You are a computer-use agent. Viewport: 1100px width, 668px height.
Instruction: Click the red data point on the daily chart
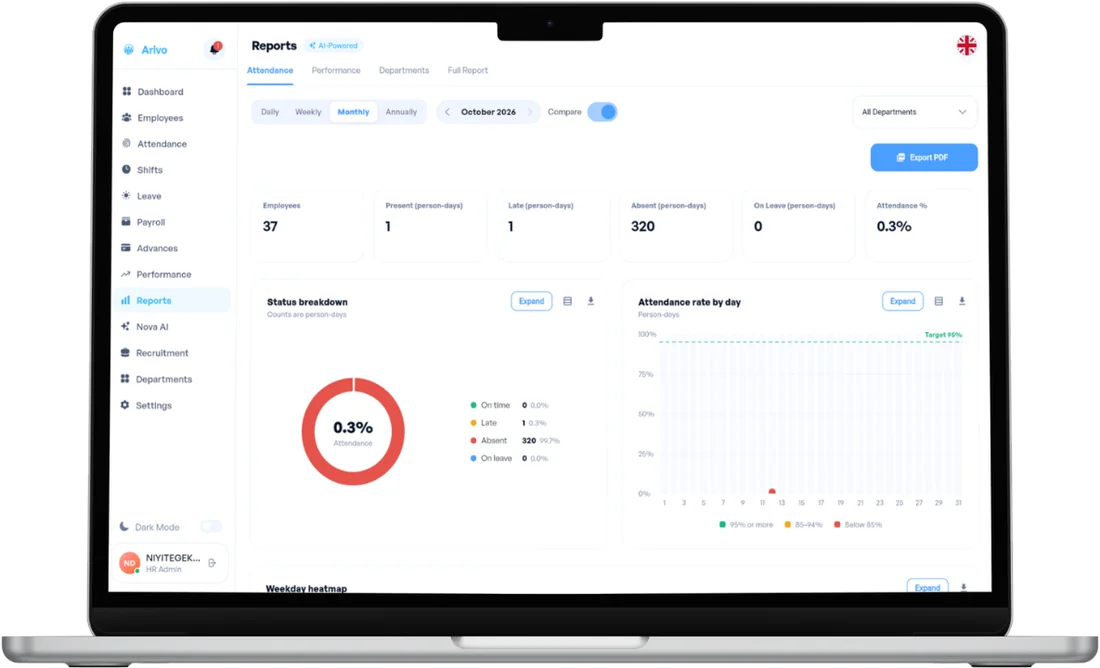pos(772,491)
